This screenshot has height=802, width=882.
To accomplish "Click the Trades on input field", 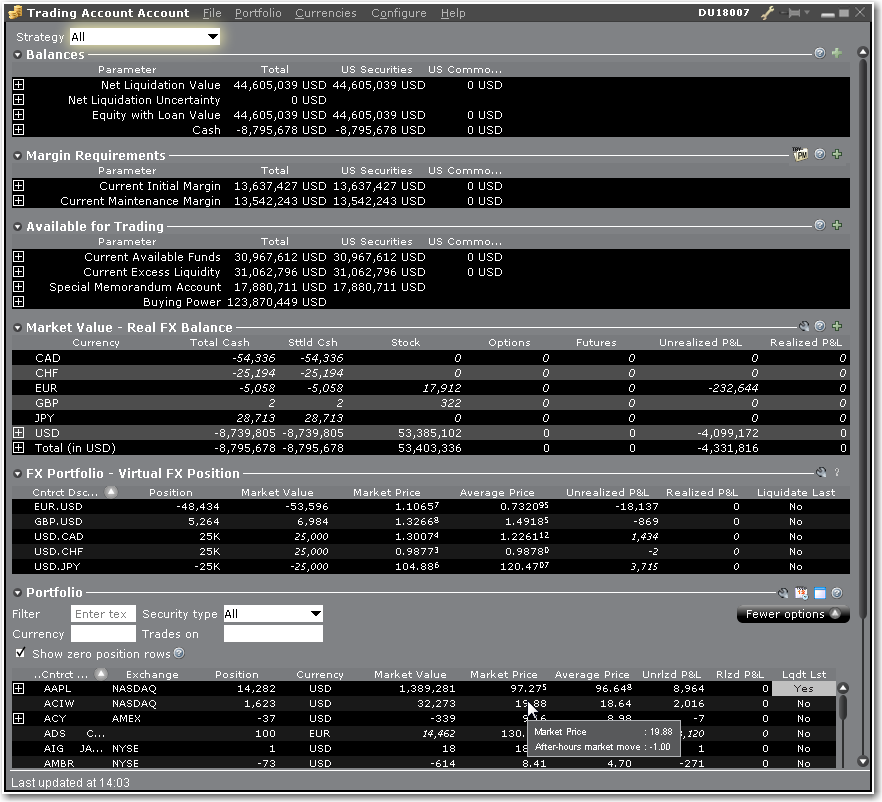I will (273, 634).
